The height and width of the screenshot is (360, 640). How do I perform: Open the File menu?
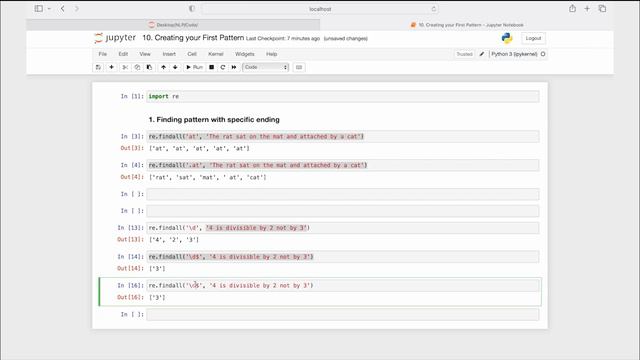pyautogui.click(x=102, y=54)
